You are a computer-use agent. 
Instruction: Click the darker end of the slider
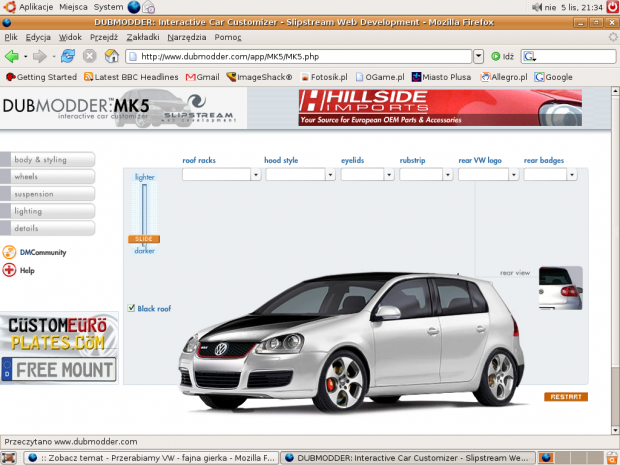click(144, 251)
